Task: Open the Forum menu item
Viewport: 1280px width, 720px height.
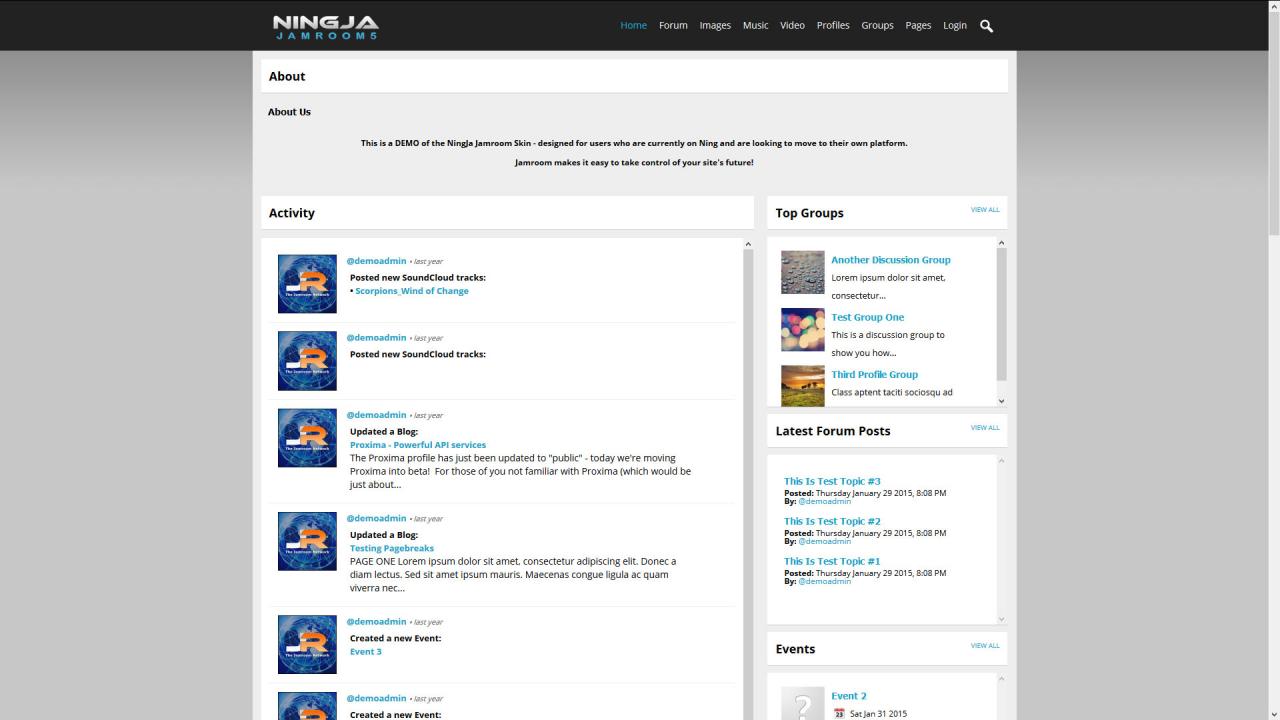Action: [673, 25]
